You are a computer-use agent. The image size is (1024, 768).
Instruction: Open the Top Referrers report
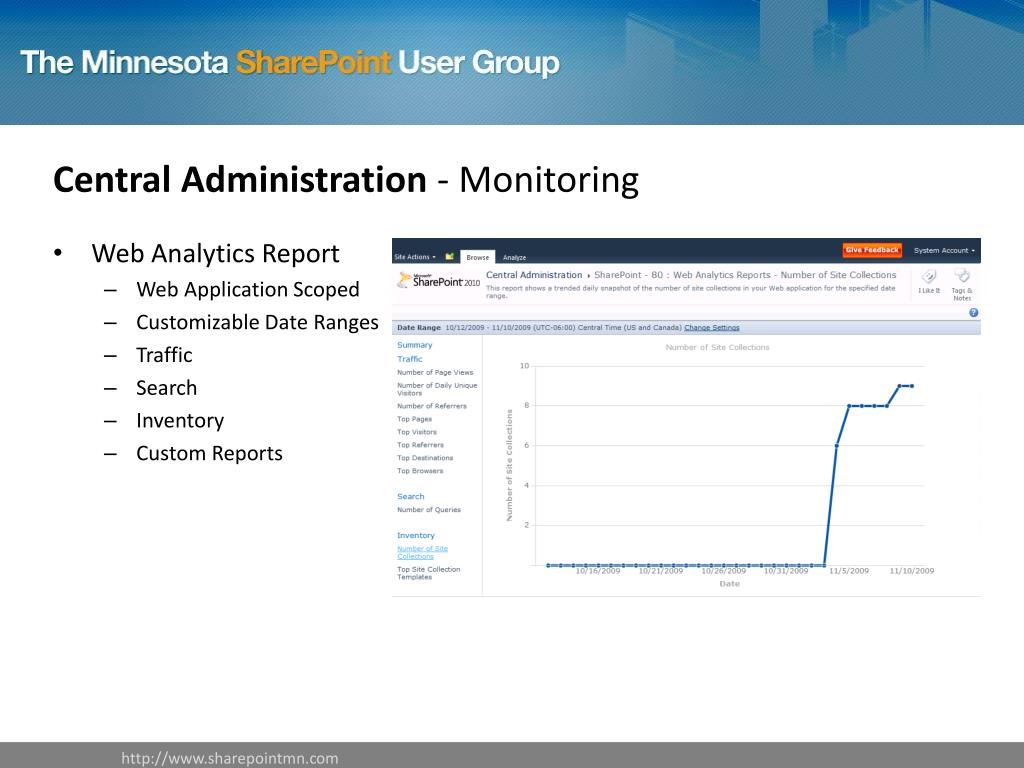tap(420, 445)
